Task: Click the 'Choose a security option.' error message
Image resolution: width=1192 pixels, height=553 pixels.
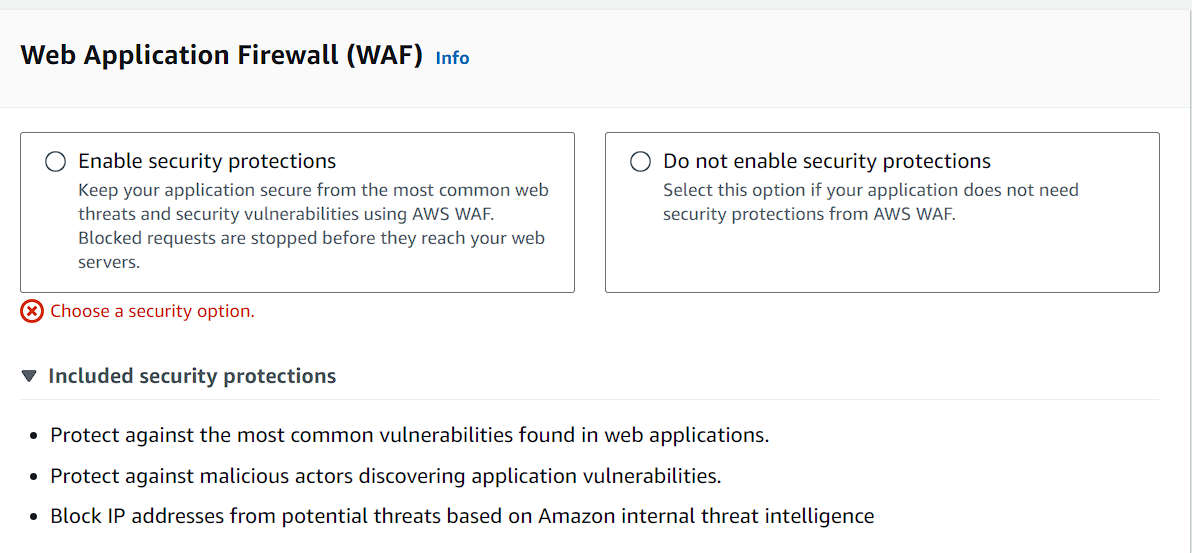Action: [152, 311]
